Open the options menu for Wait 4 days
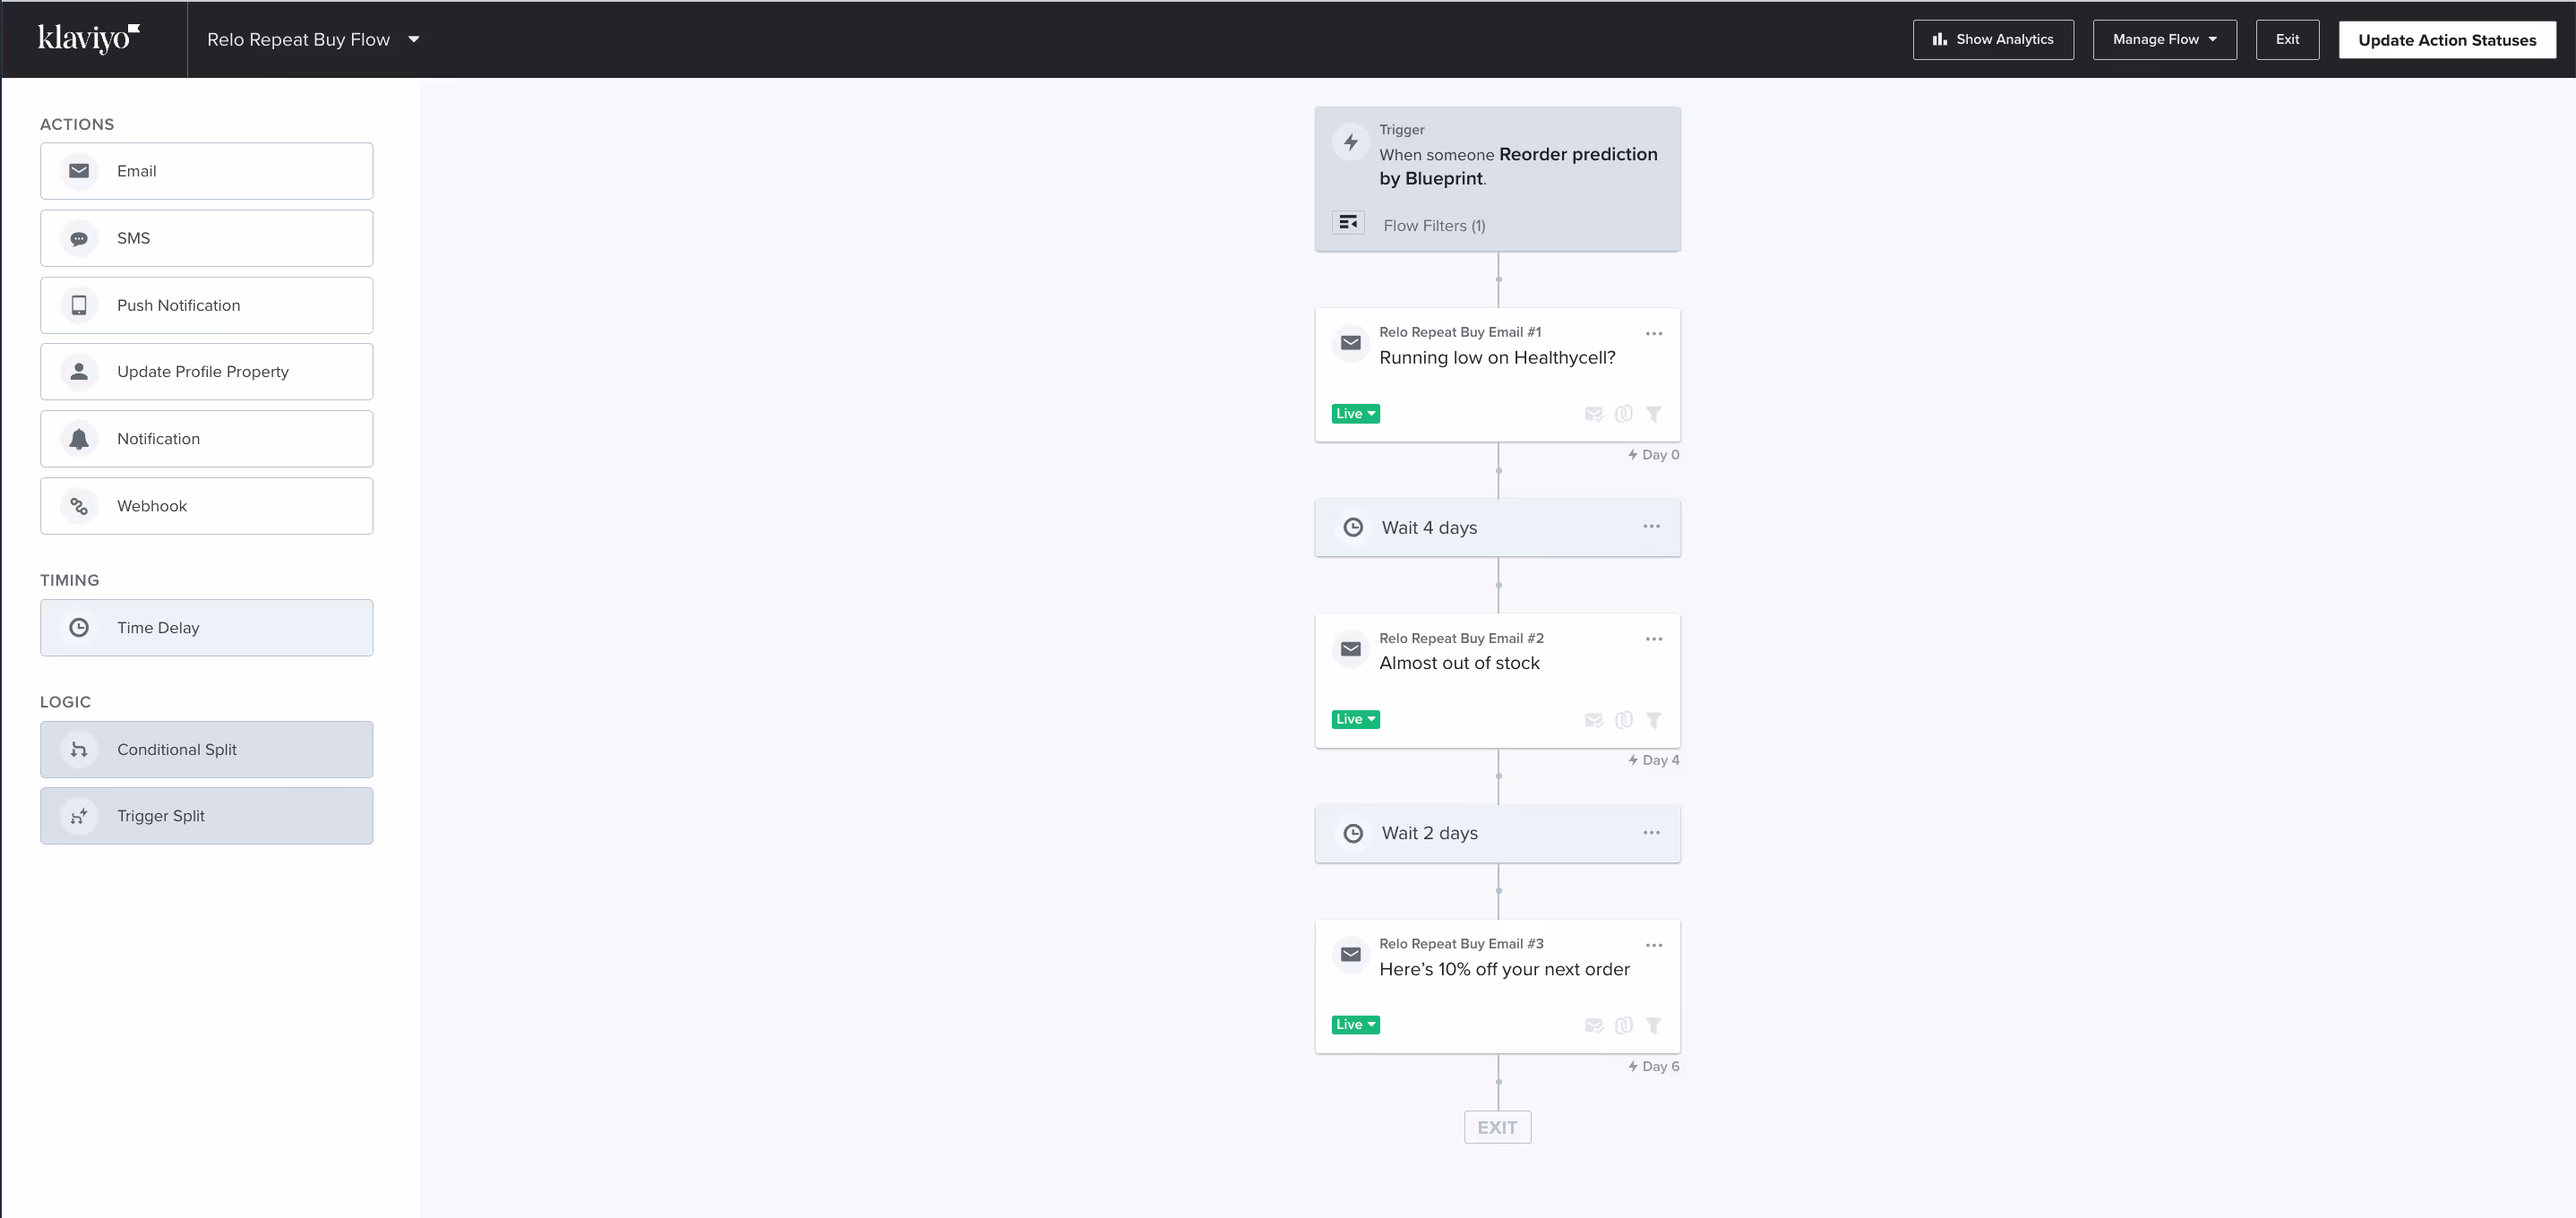This screenshot has width=2576, height=1218. tap(1651, 527)
